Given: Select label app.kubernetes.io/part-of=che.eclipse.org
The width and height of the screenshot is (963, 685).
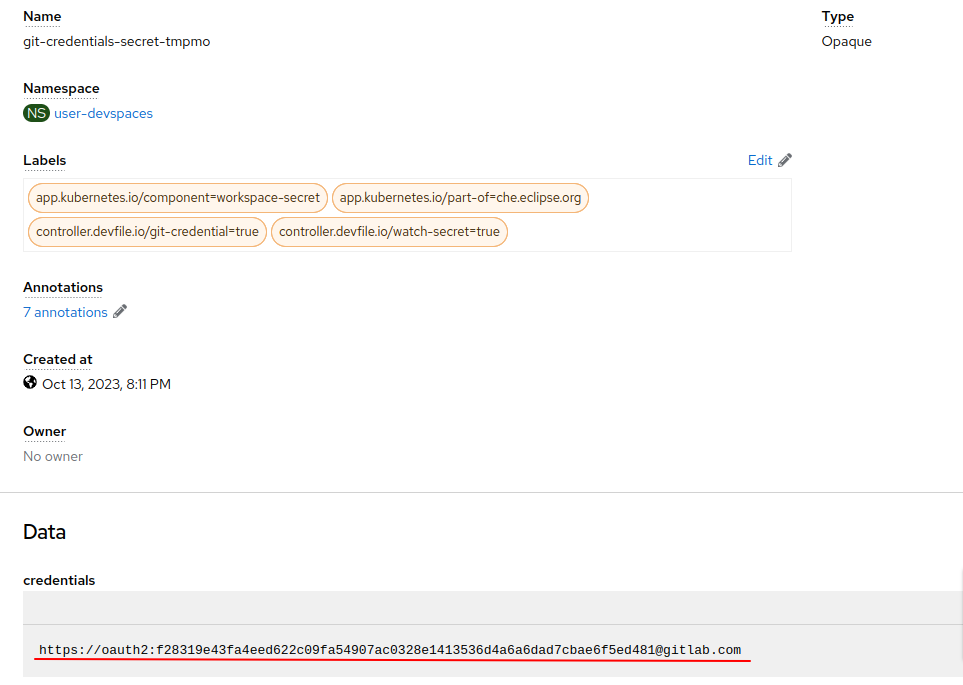Looking at the screenshot, I should pyautogui.click(x=460, y=198).
